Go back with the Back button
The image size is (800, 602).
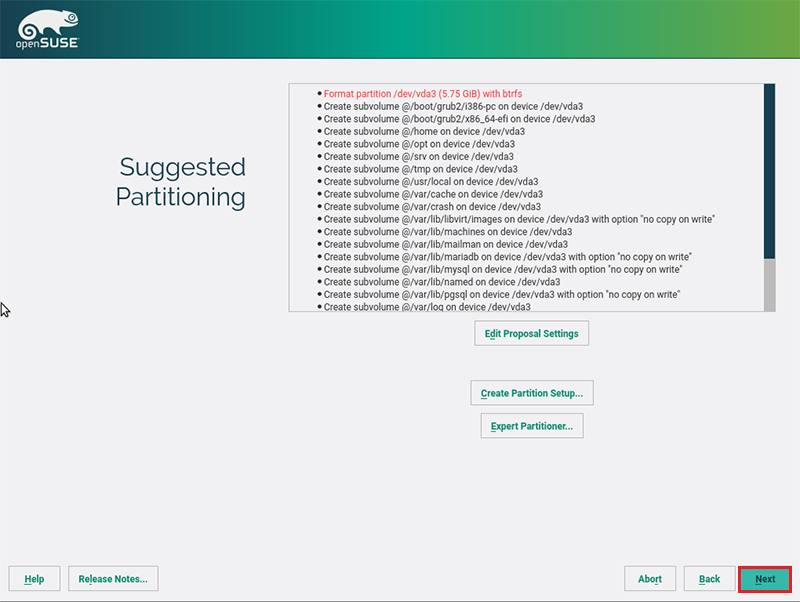[709, 579]
